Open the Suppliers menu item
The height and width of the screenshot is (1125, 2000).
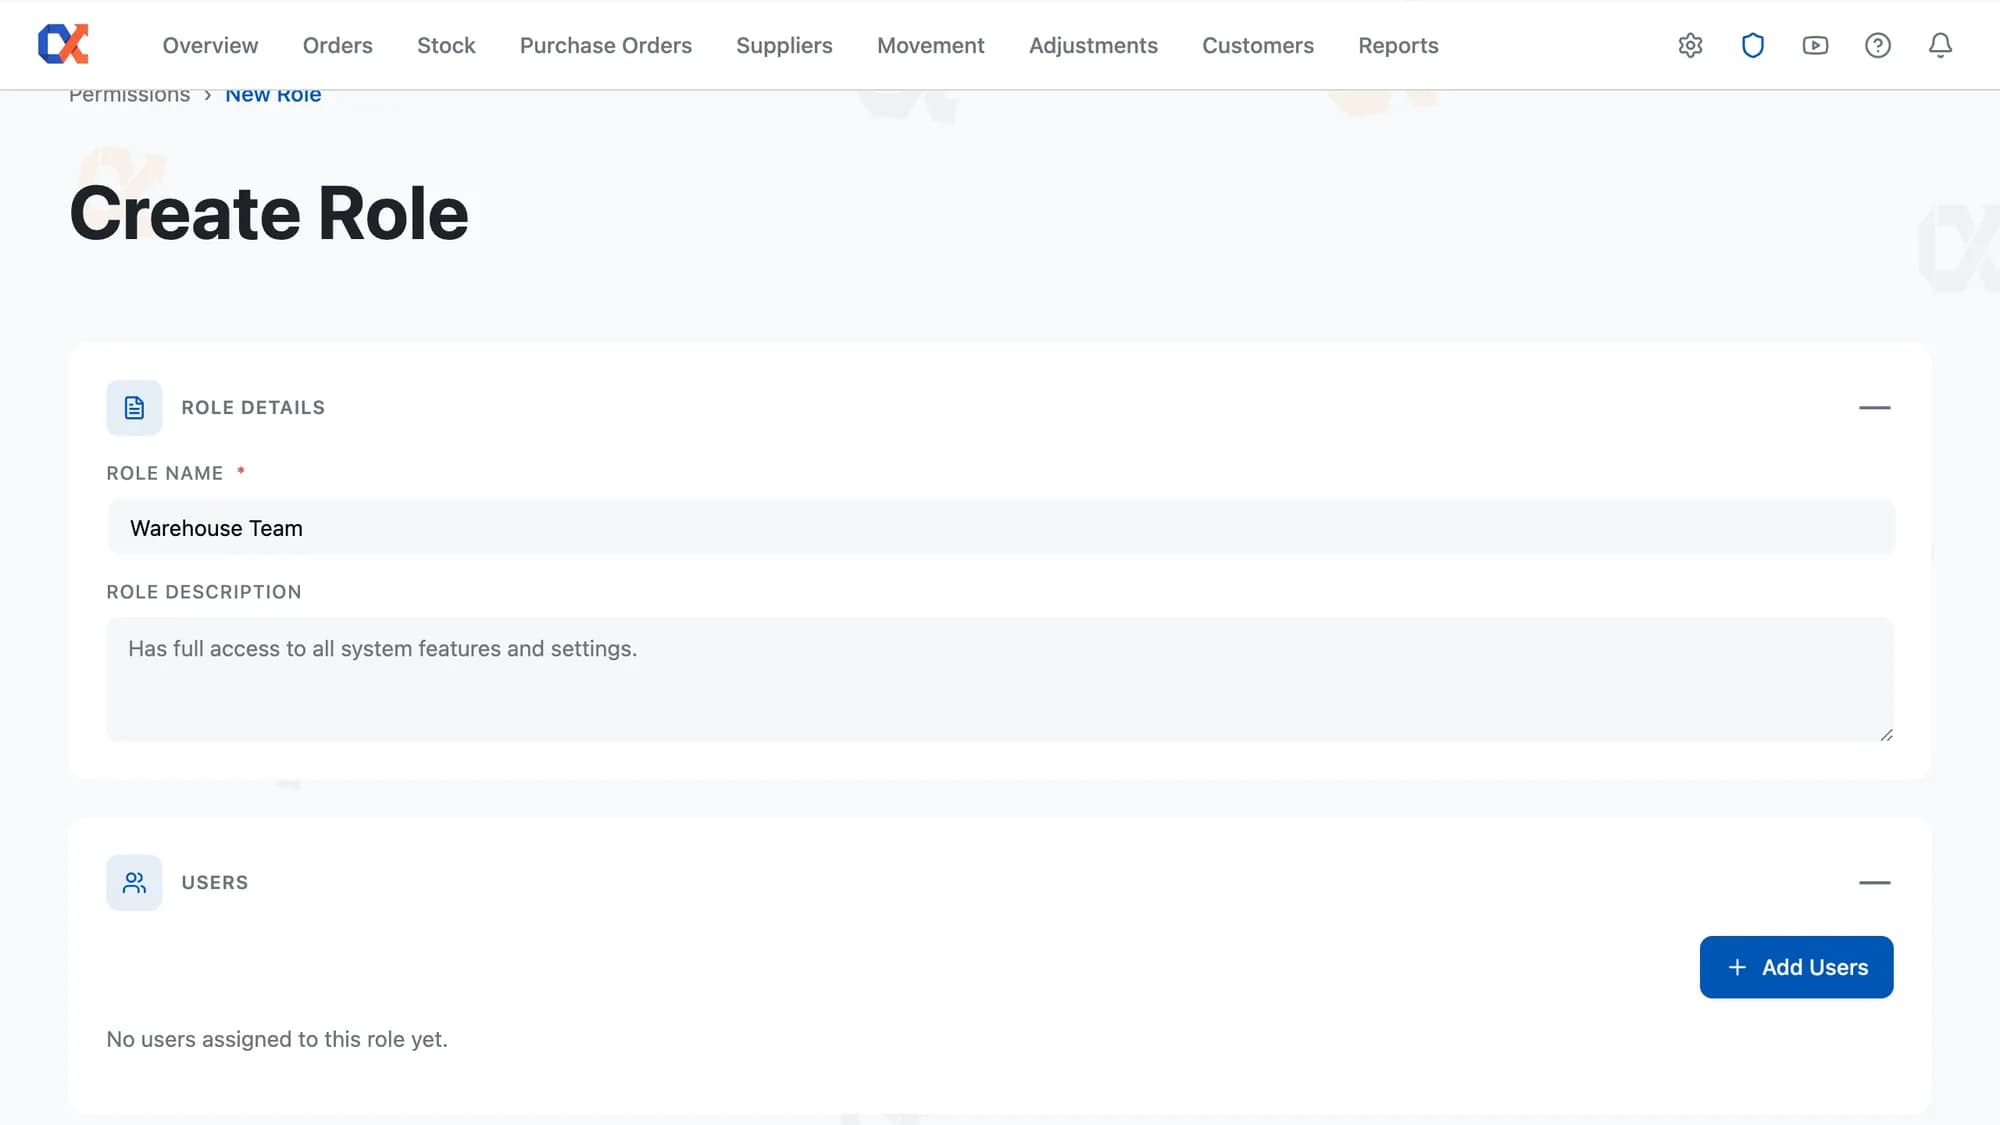tap(784, 45)
